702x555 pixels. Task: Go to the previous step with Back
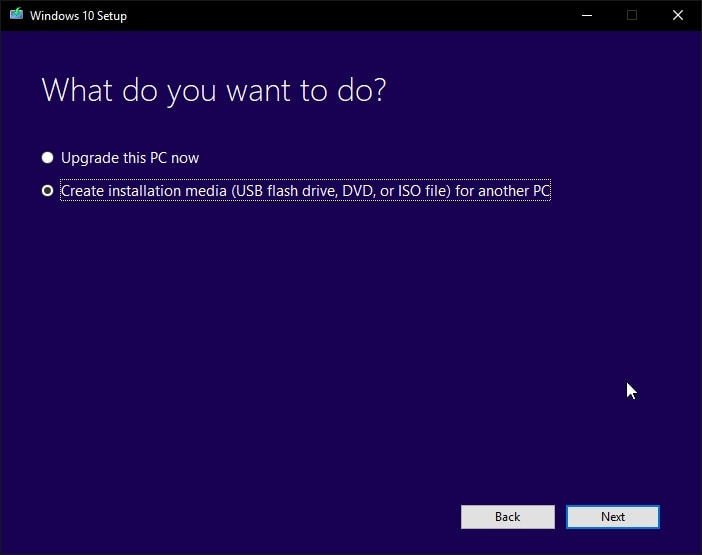click(507, 517)
